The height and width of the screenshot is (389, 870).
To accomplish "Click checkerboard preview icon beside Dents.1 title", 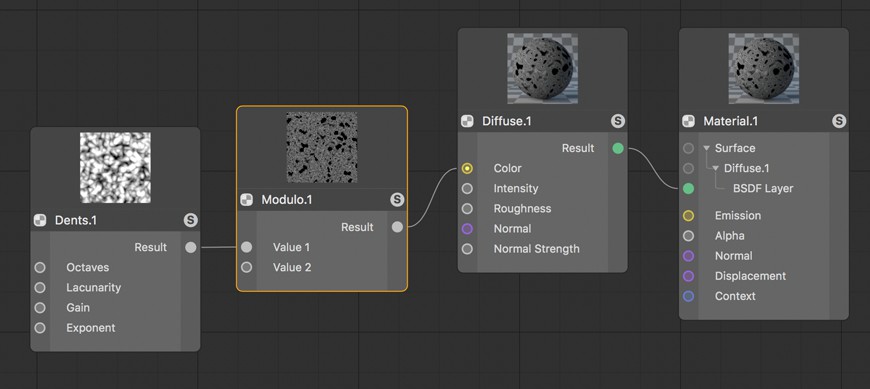I will coord(40,220).
